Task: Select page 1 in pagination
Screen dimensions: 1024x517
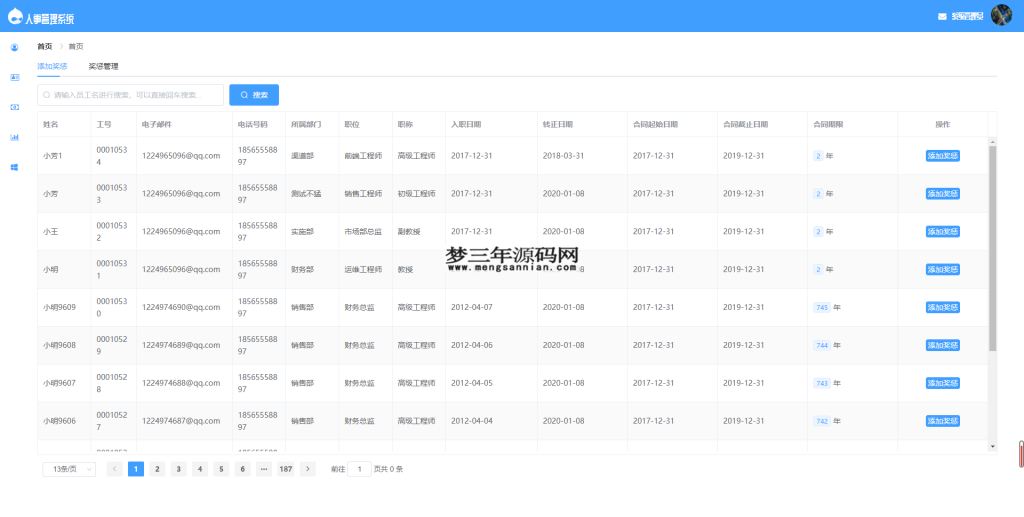Action: pyautogui.click(x=136, y=469)
